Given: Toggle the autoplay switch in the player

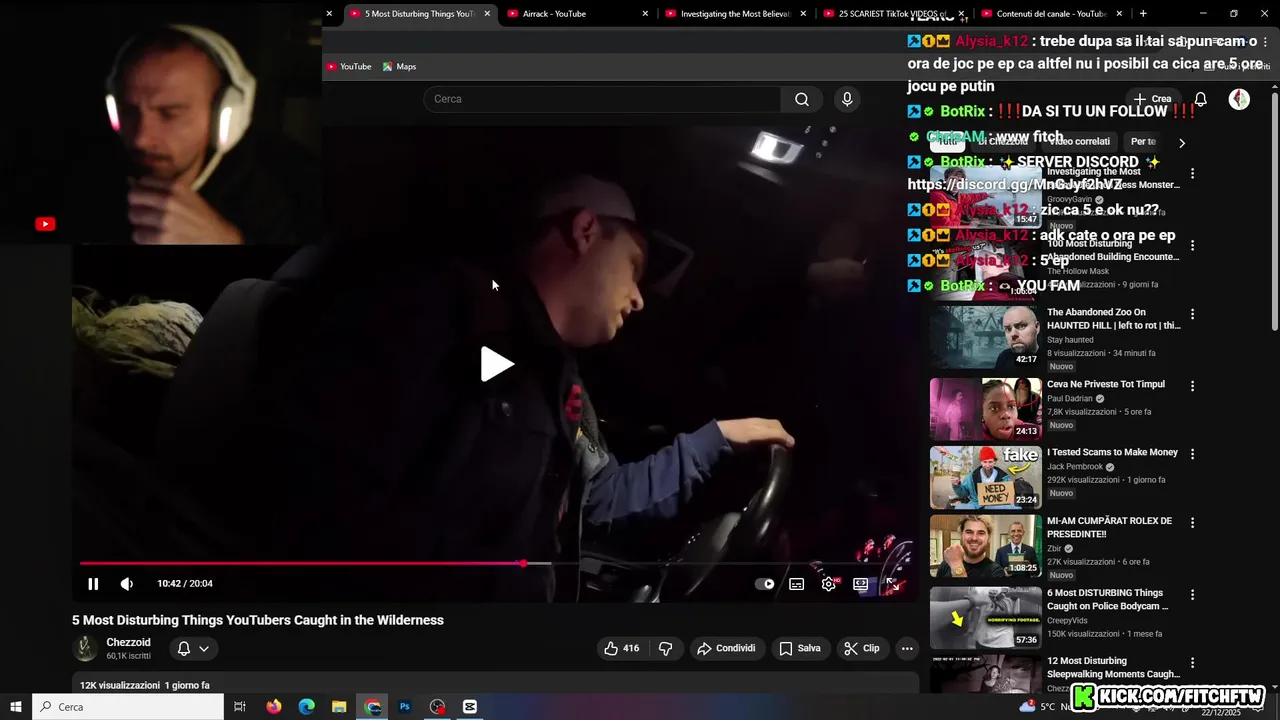Looking at the screenshot, I should [765, 584].
